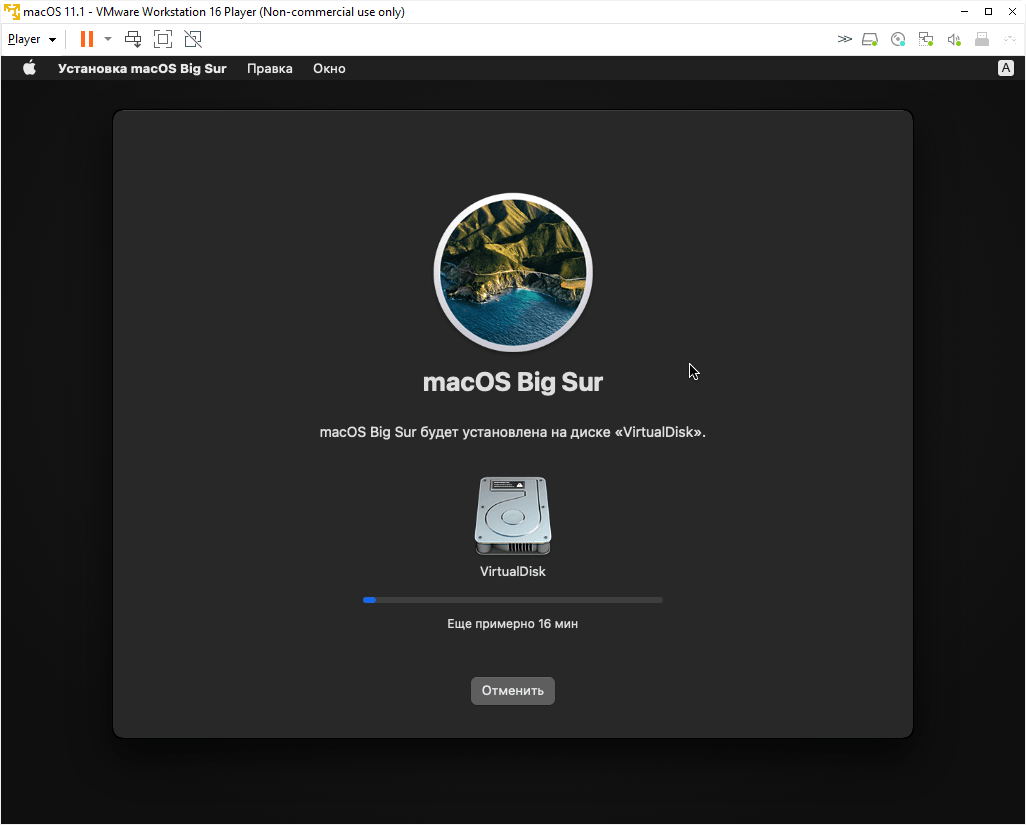The image size is (1026, 825).
Task: Select the VirtualDisk drive icon
Action: click(x=513, y=516)
